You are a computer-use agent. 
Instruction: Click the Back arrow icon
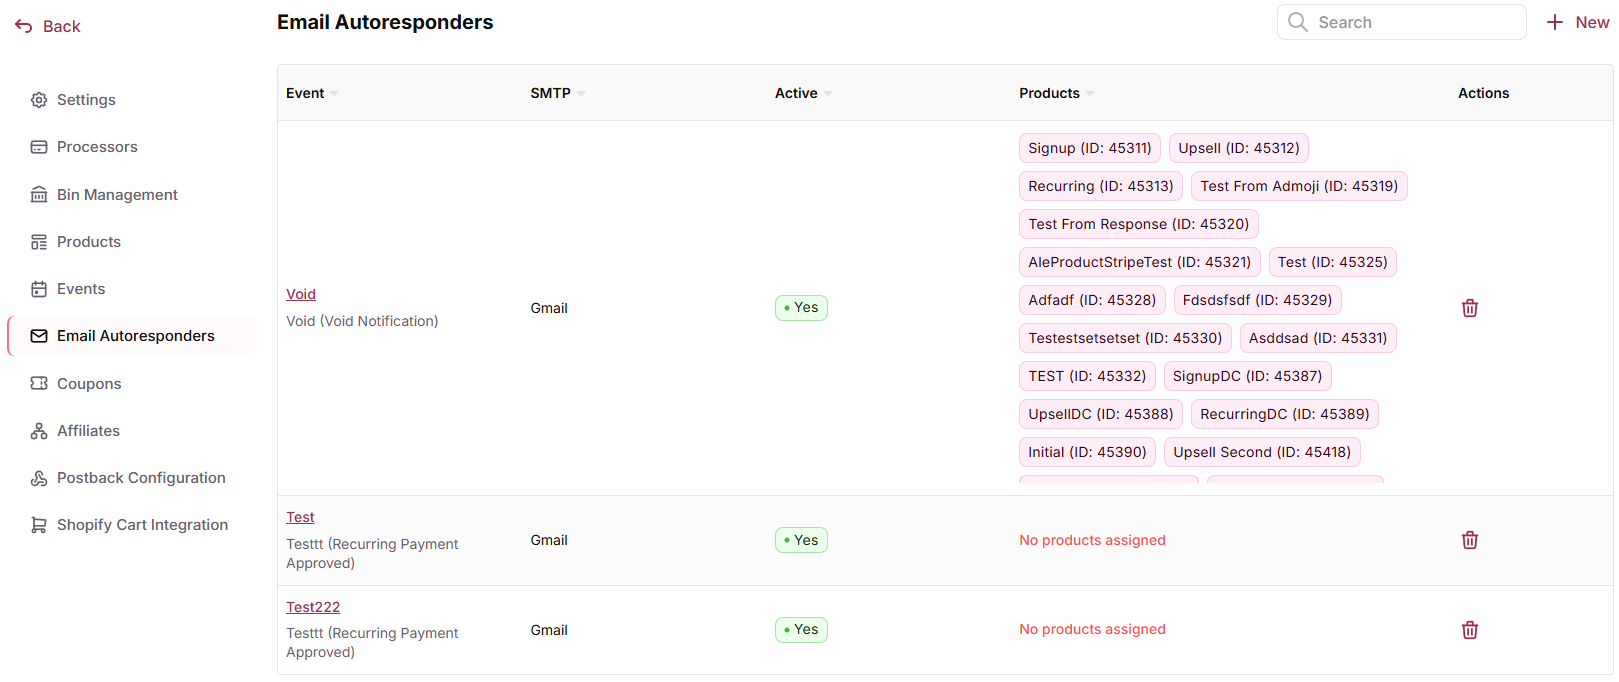[24, 26]
